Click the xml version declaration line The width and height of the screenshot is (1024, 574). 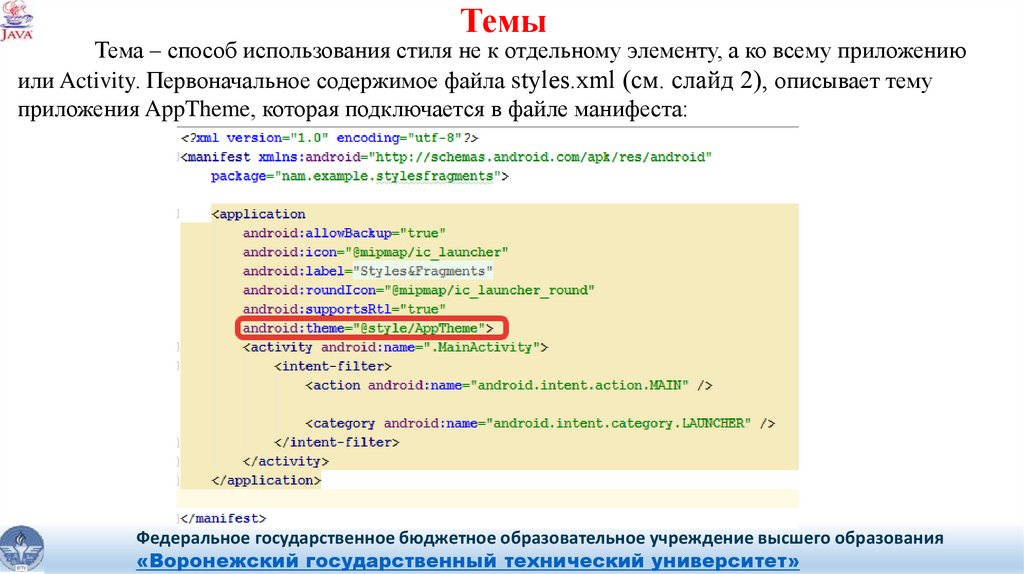tap(330, 138)
